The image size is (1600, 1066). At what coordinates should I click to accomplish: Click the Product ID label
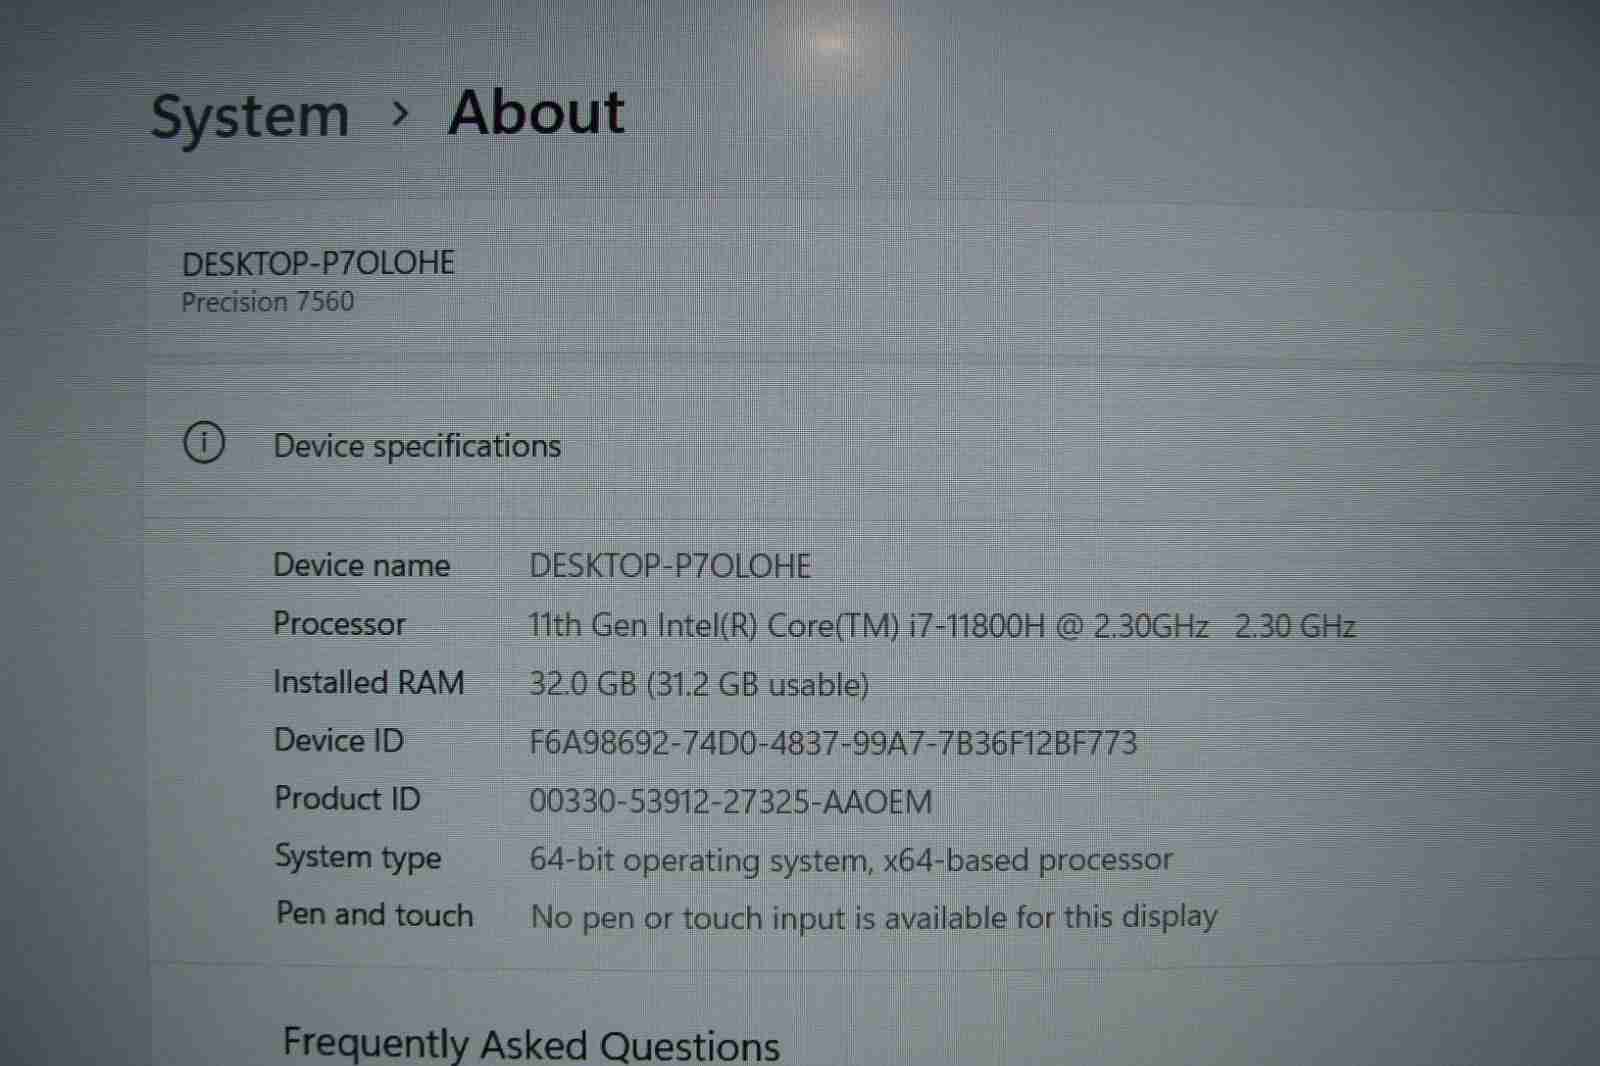347,798
